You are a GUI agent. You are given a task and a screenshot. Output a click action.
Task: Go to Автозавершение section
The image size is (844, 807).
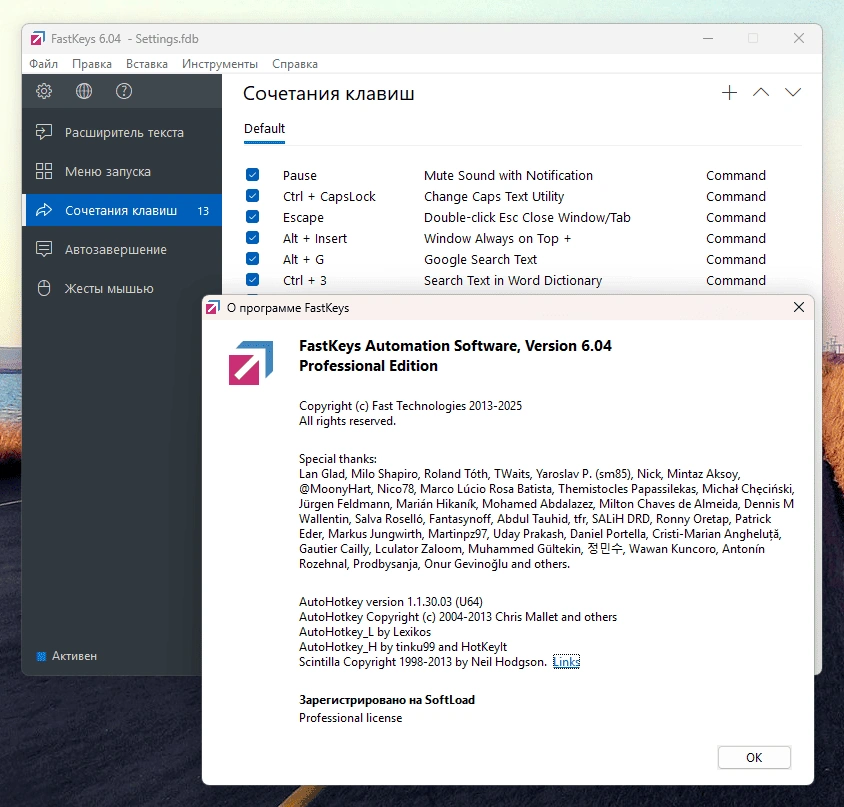[x=122, y=249]
